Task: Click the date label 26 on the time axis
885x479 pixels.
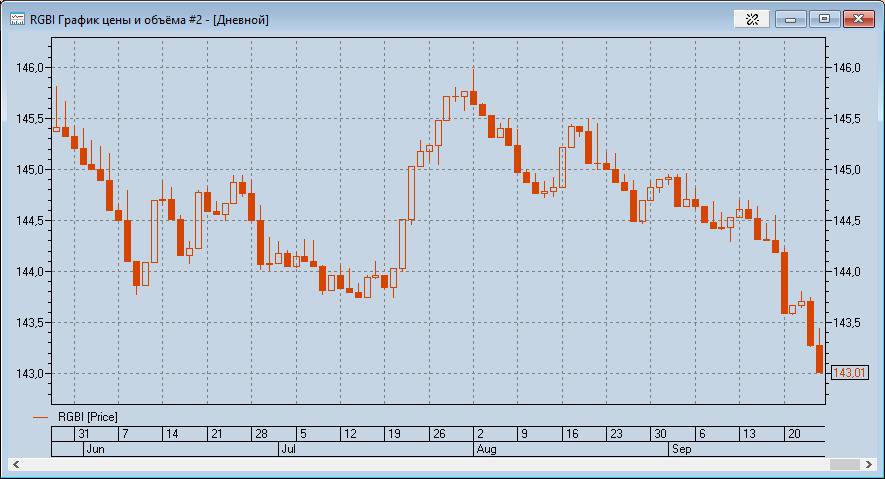Action: pyautogui.click(x=439, y=434)
